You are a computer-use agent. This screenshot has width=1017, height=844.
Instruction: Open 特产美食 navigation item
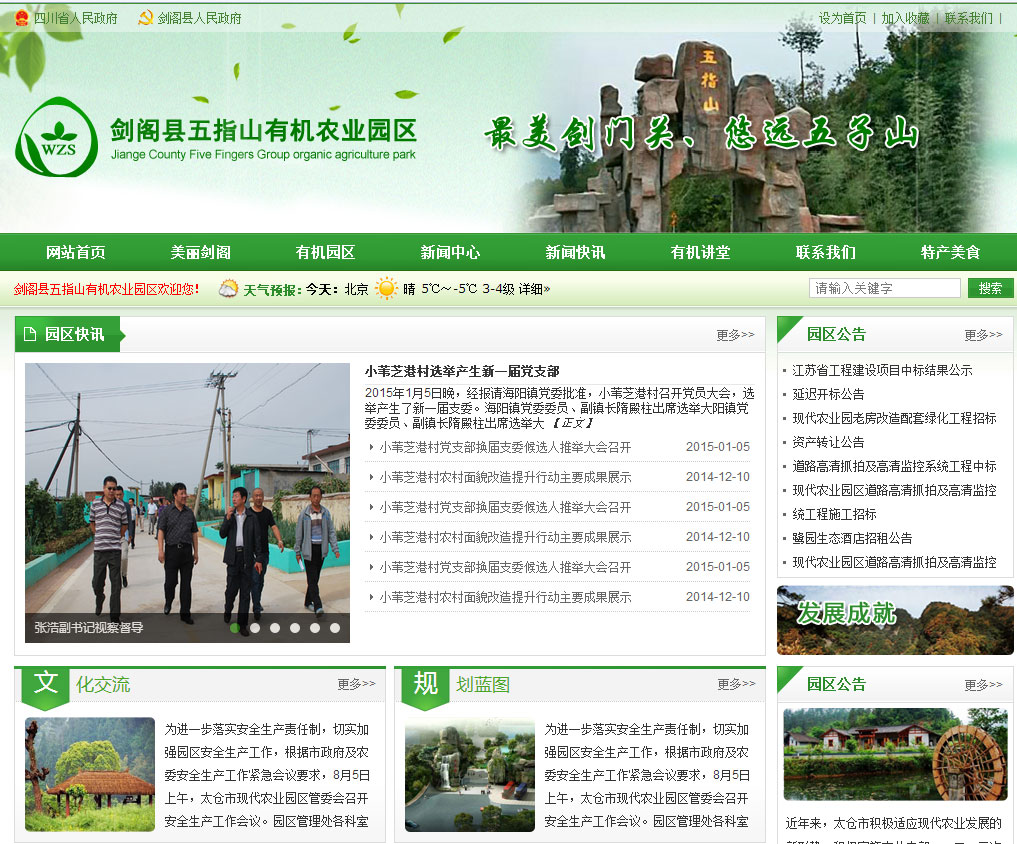[950, 252]
